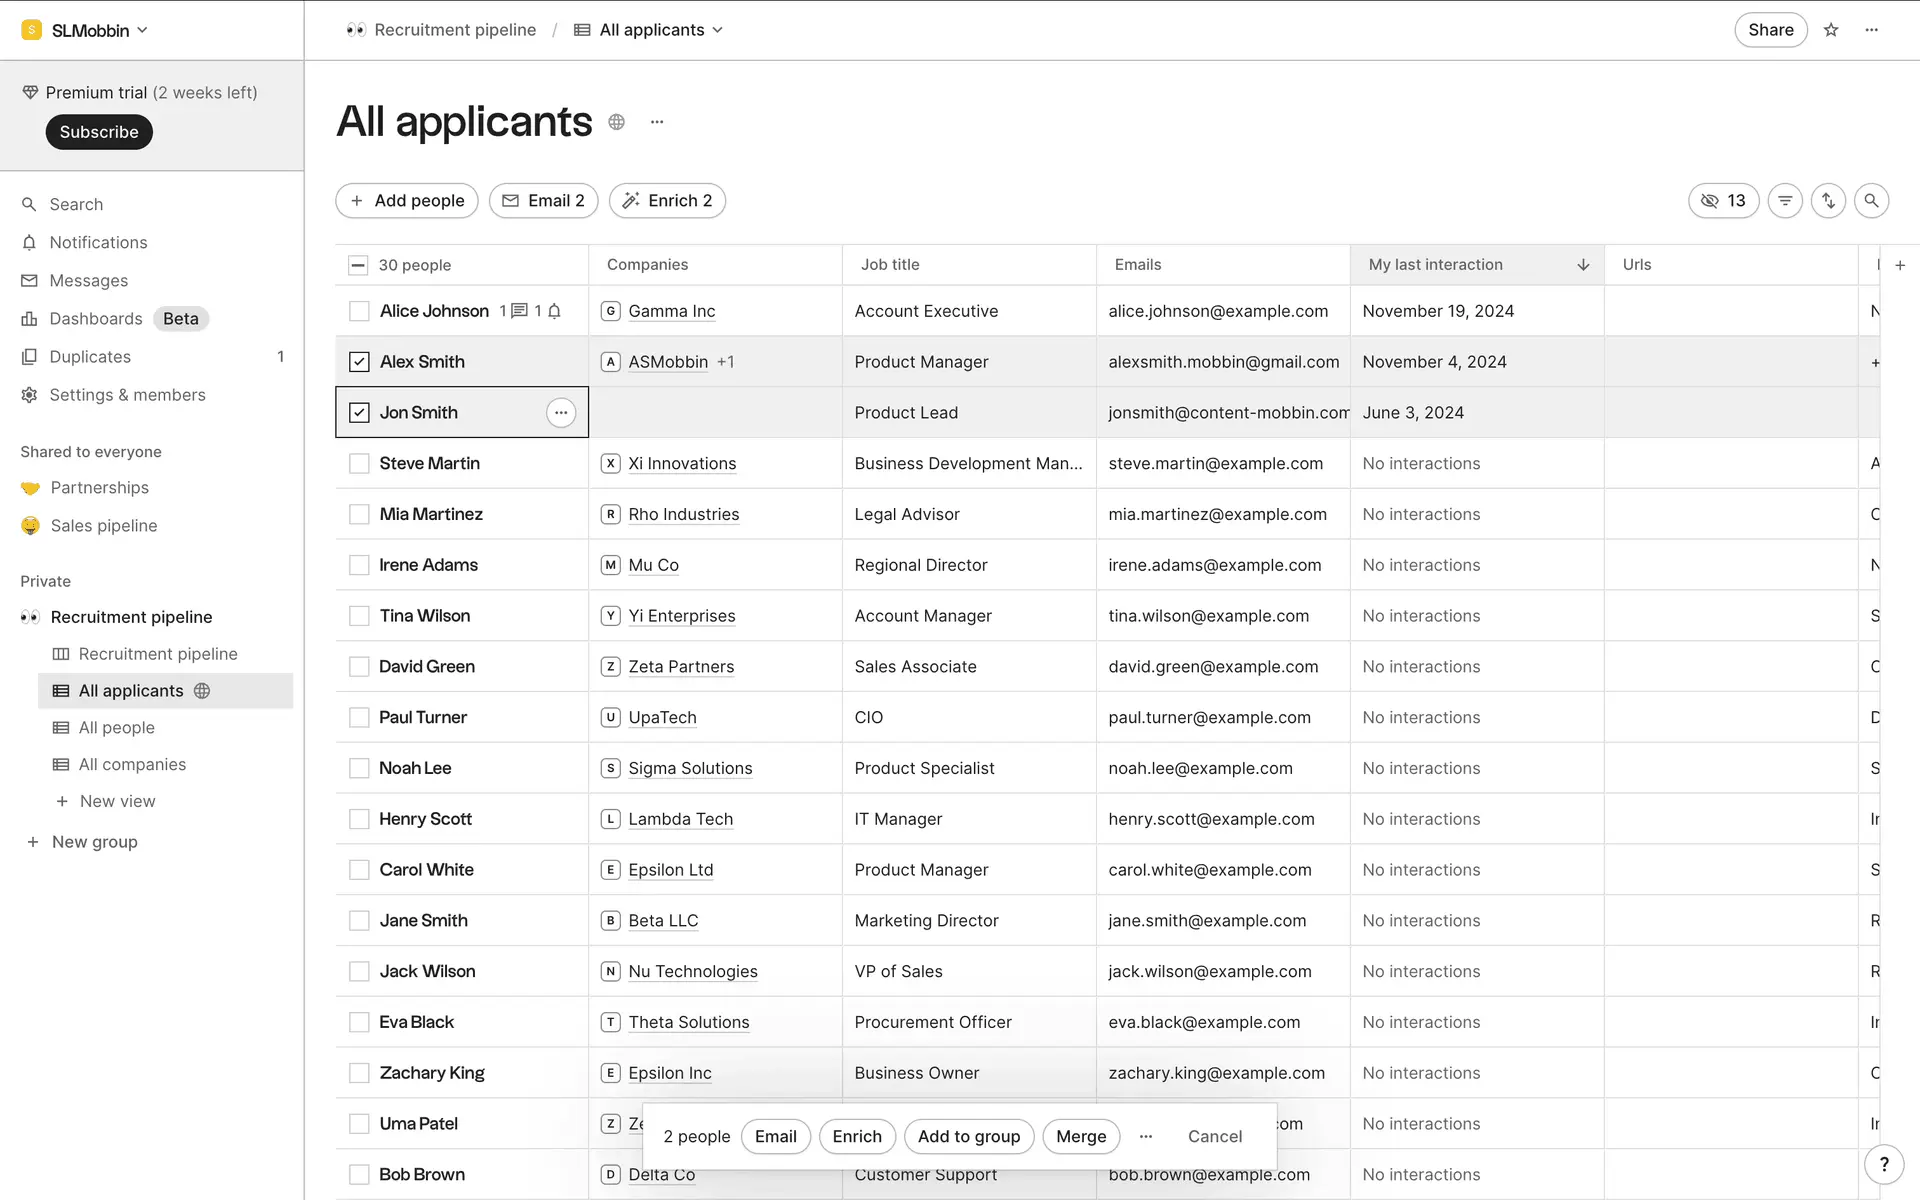Check the Steve Martin row checkbox
Screen dimensions: 1920x1200
359,464
